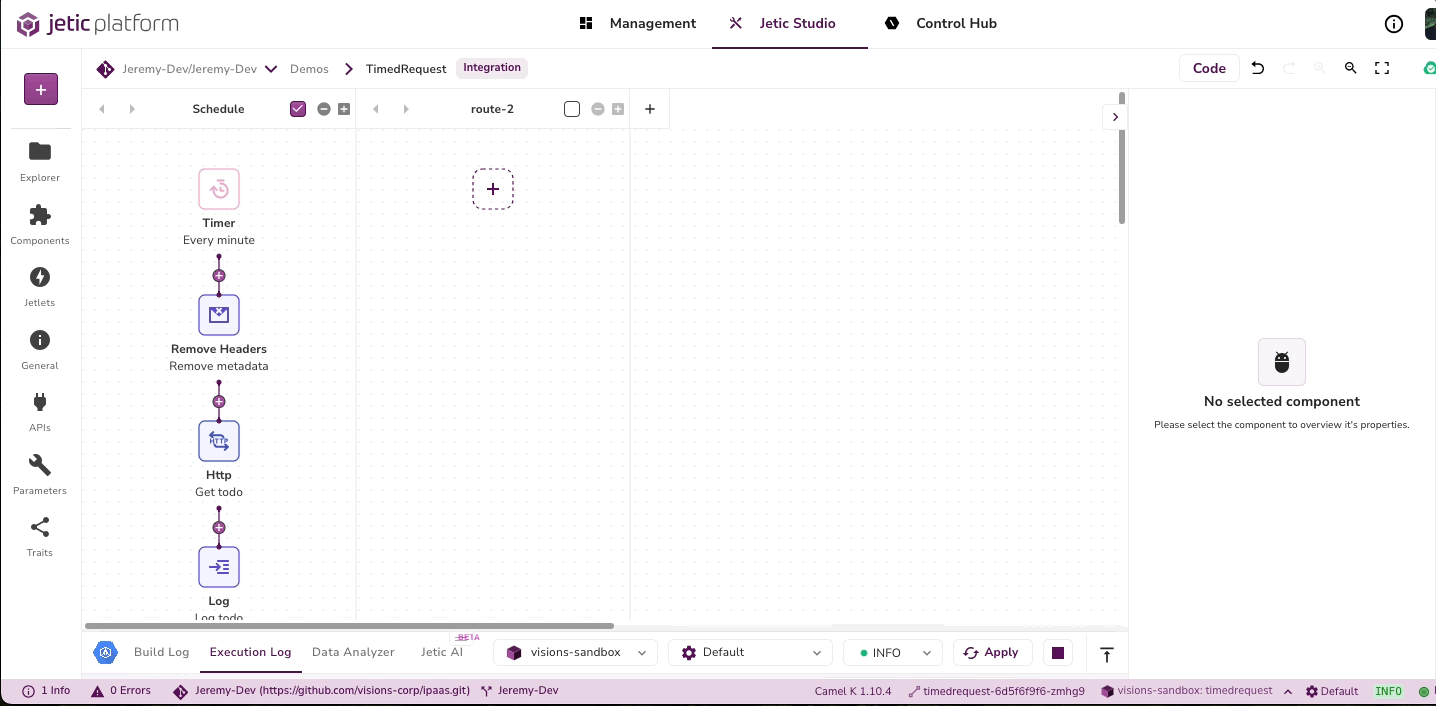Screen dimensions: 1436x706
Task: Check the route-2 checkbox
Action: tap(572, 109)
